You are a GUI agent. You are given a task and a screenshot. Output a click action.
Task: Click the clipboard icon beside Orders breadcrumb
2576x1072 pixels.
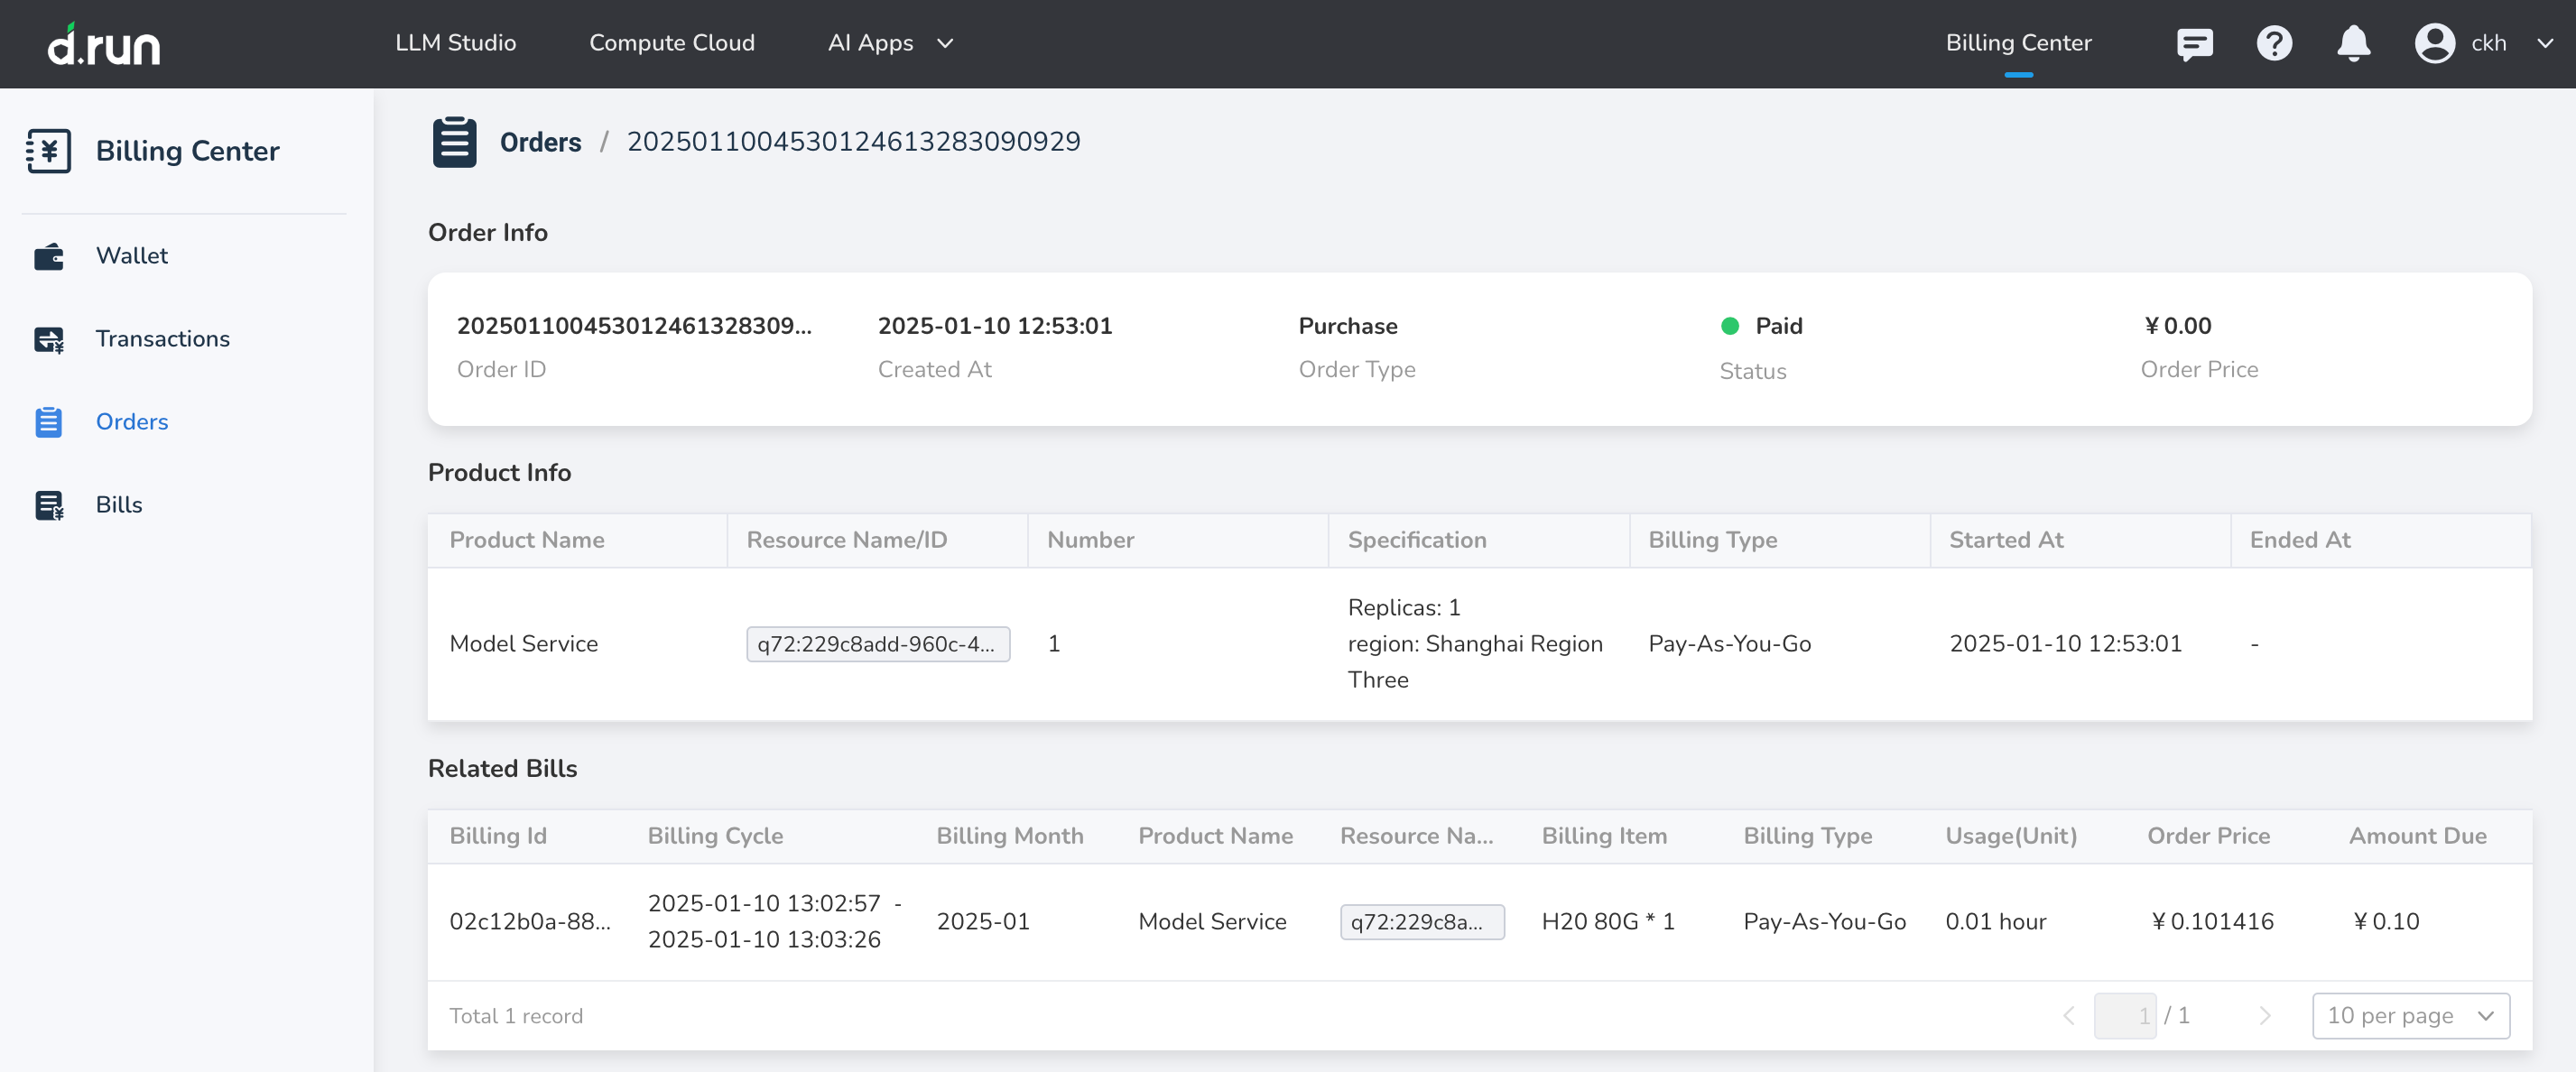click(455, 142)
